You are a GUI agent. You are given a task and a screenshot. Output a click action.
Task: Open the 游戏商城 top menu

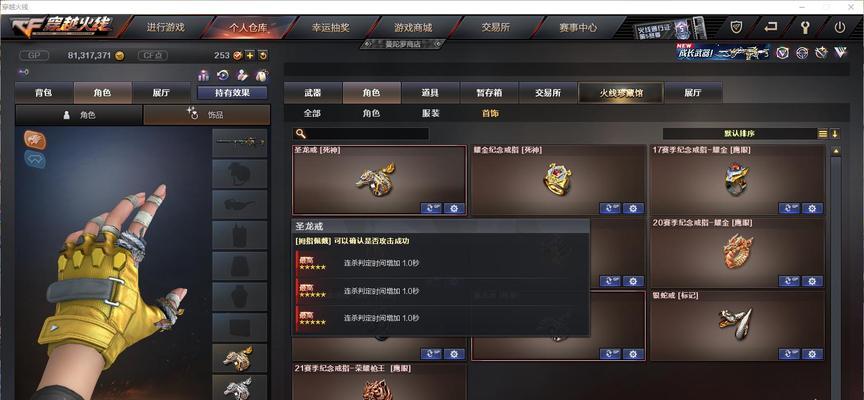point(413,27)
